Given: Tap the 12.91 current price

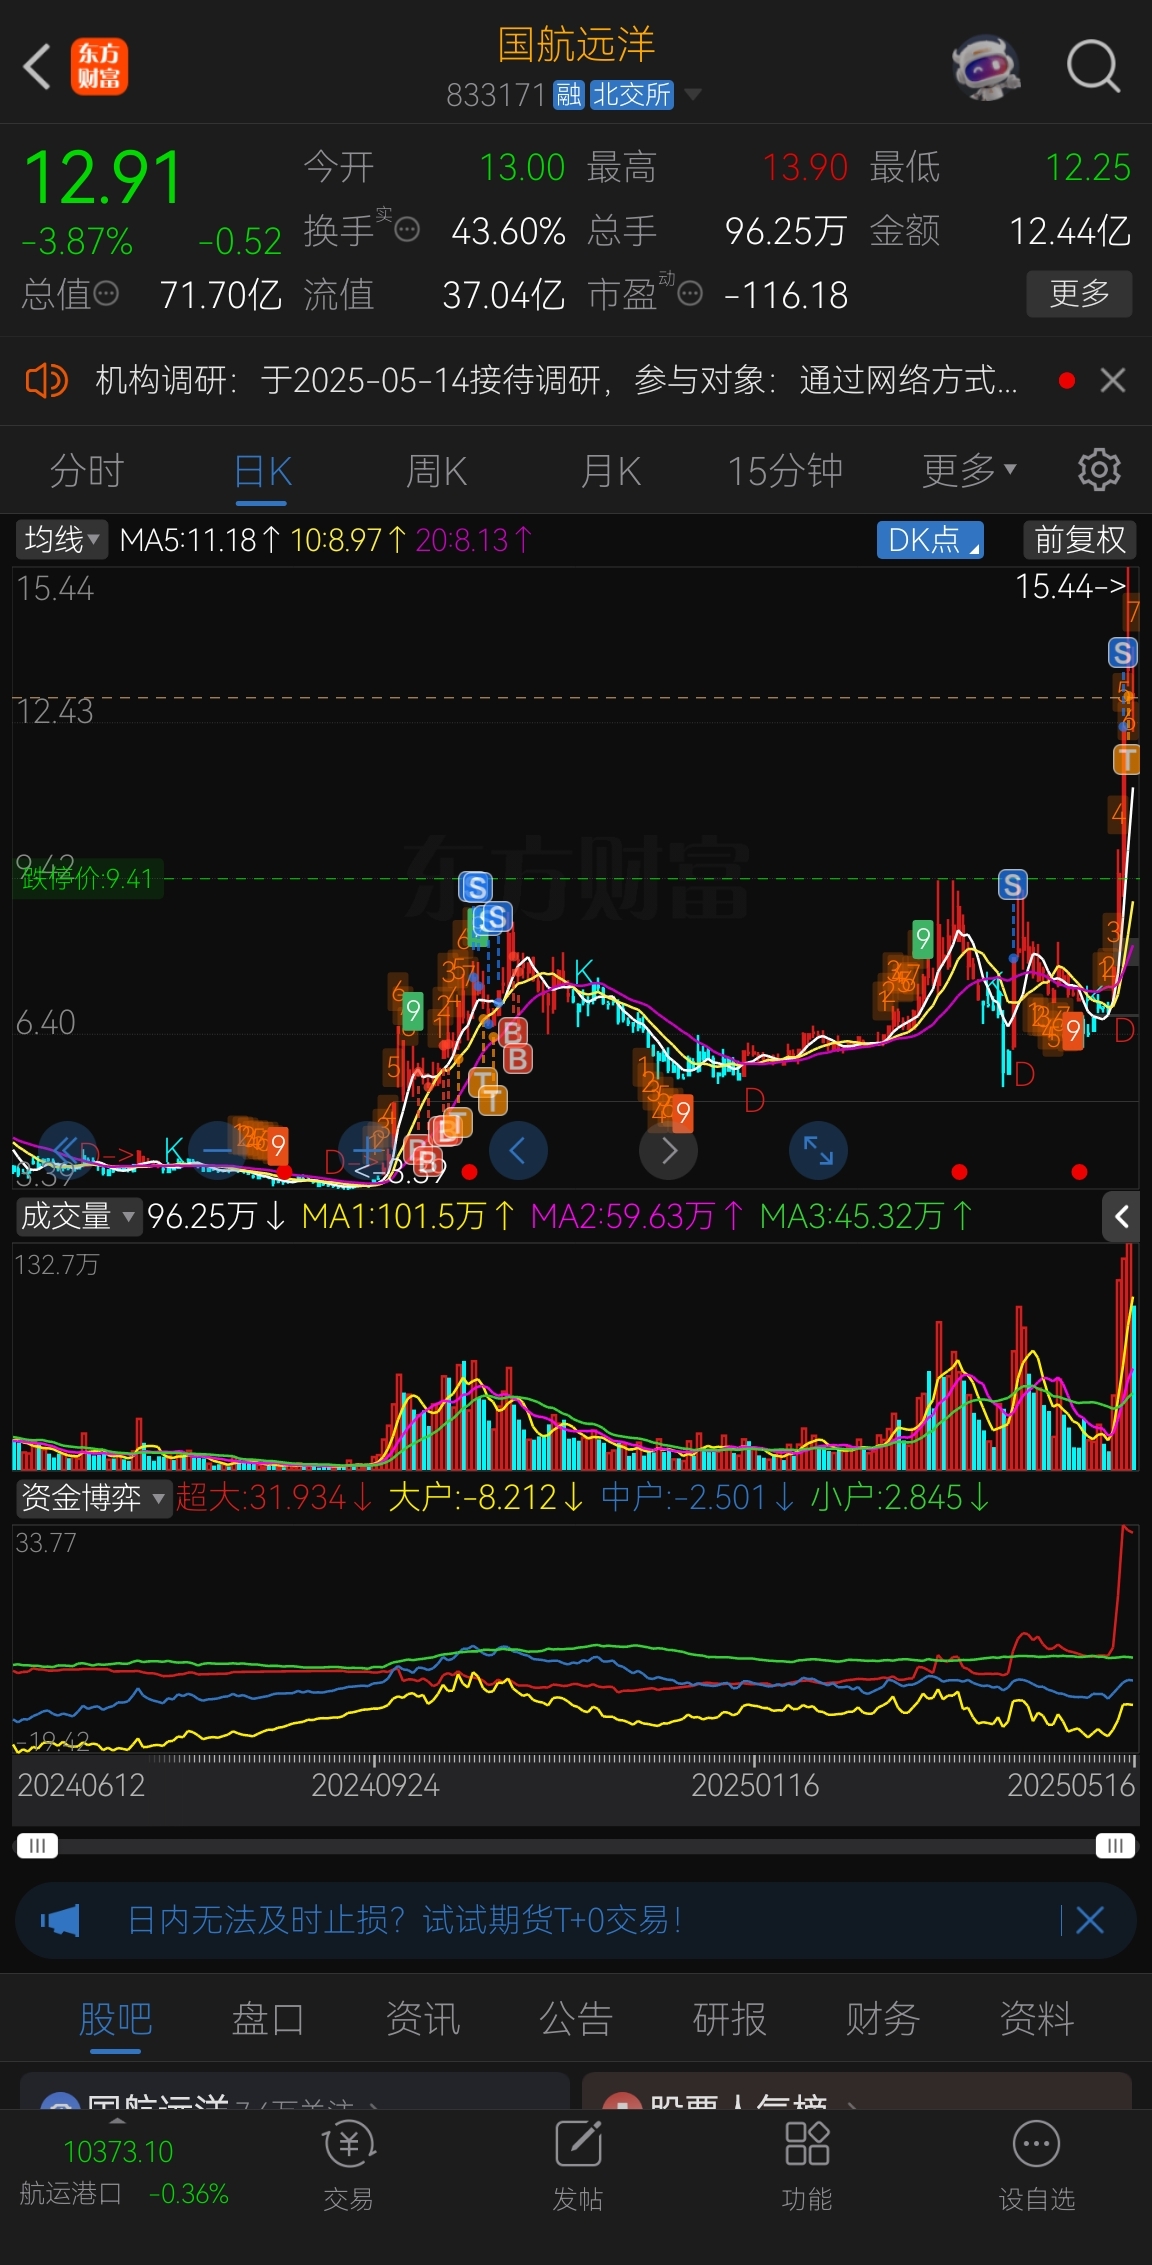Looking at the screenshot, I should 103,178.
